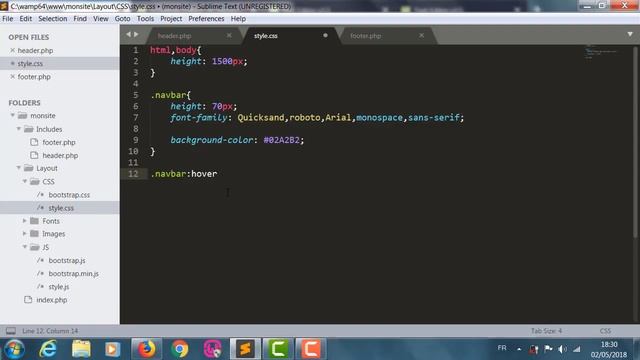Open the Preferences menu
The width and height of the screenshot is (640, 360).
(x=206, y=19)
